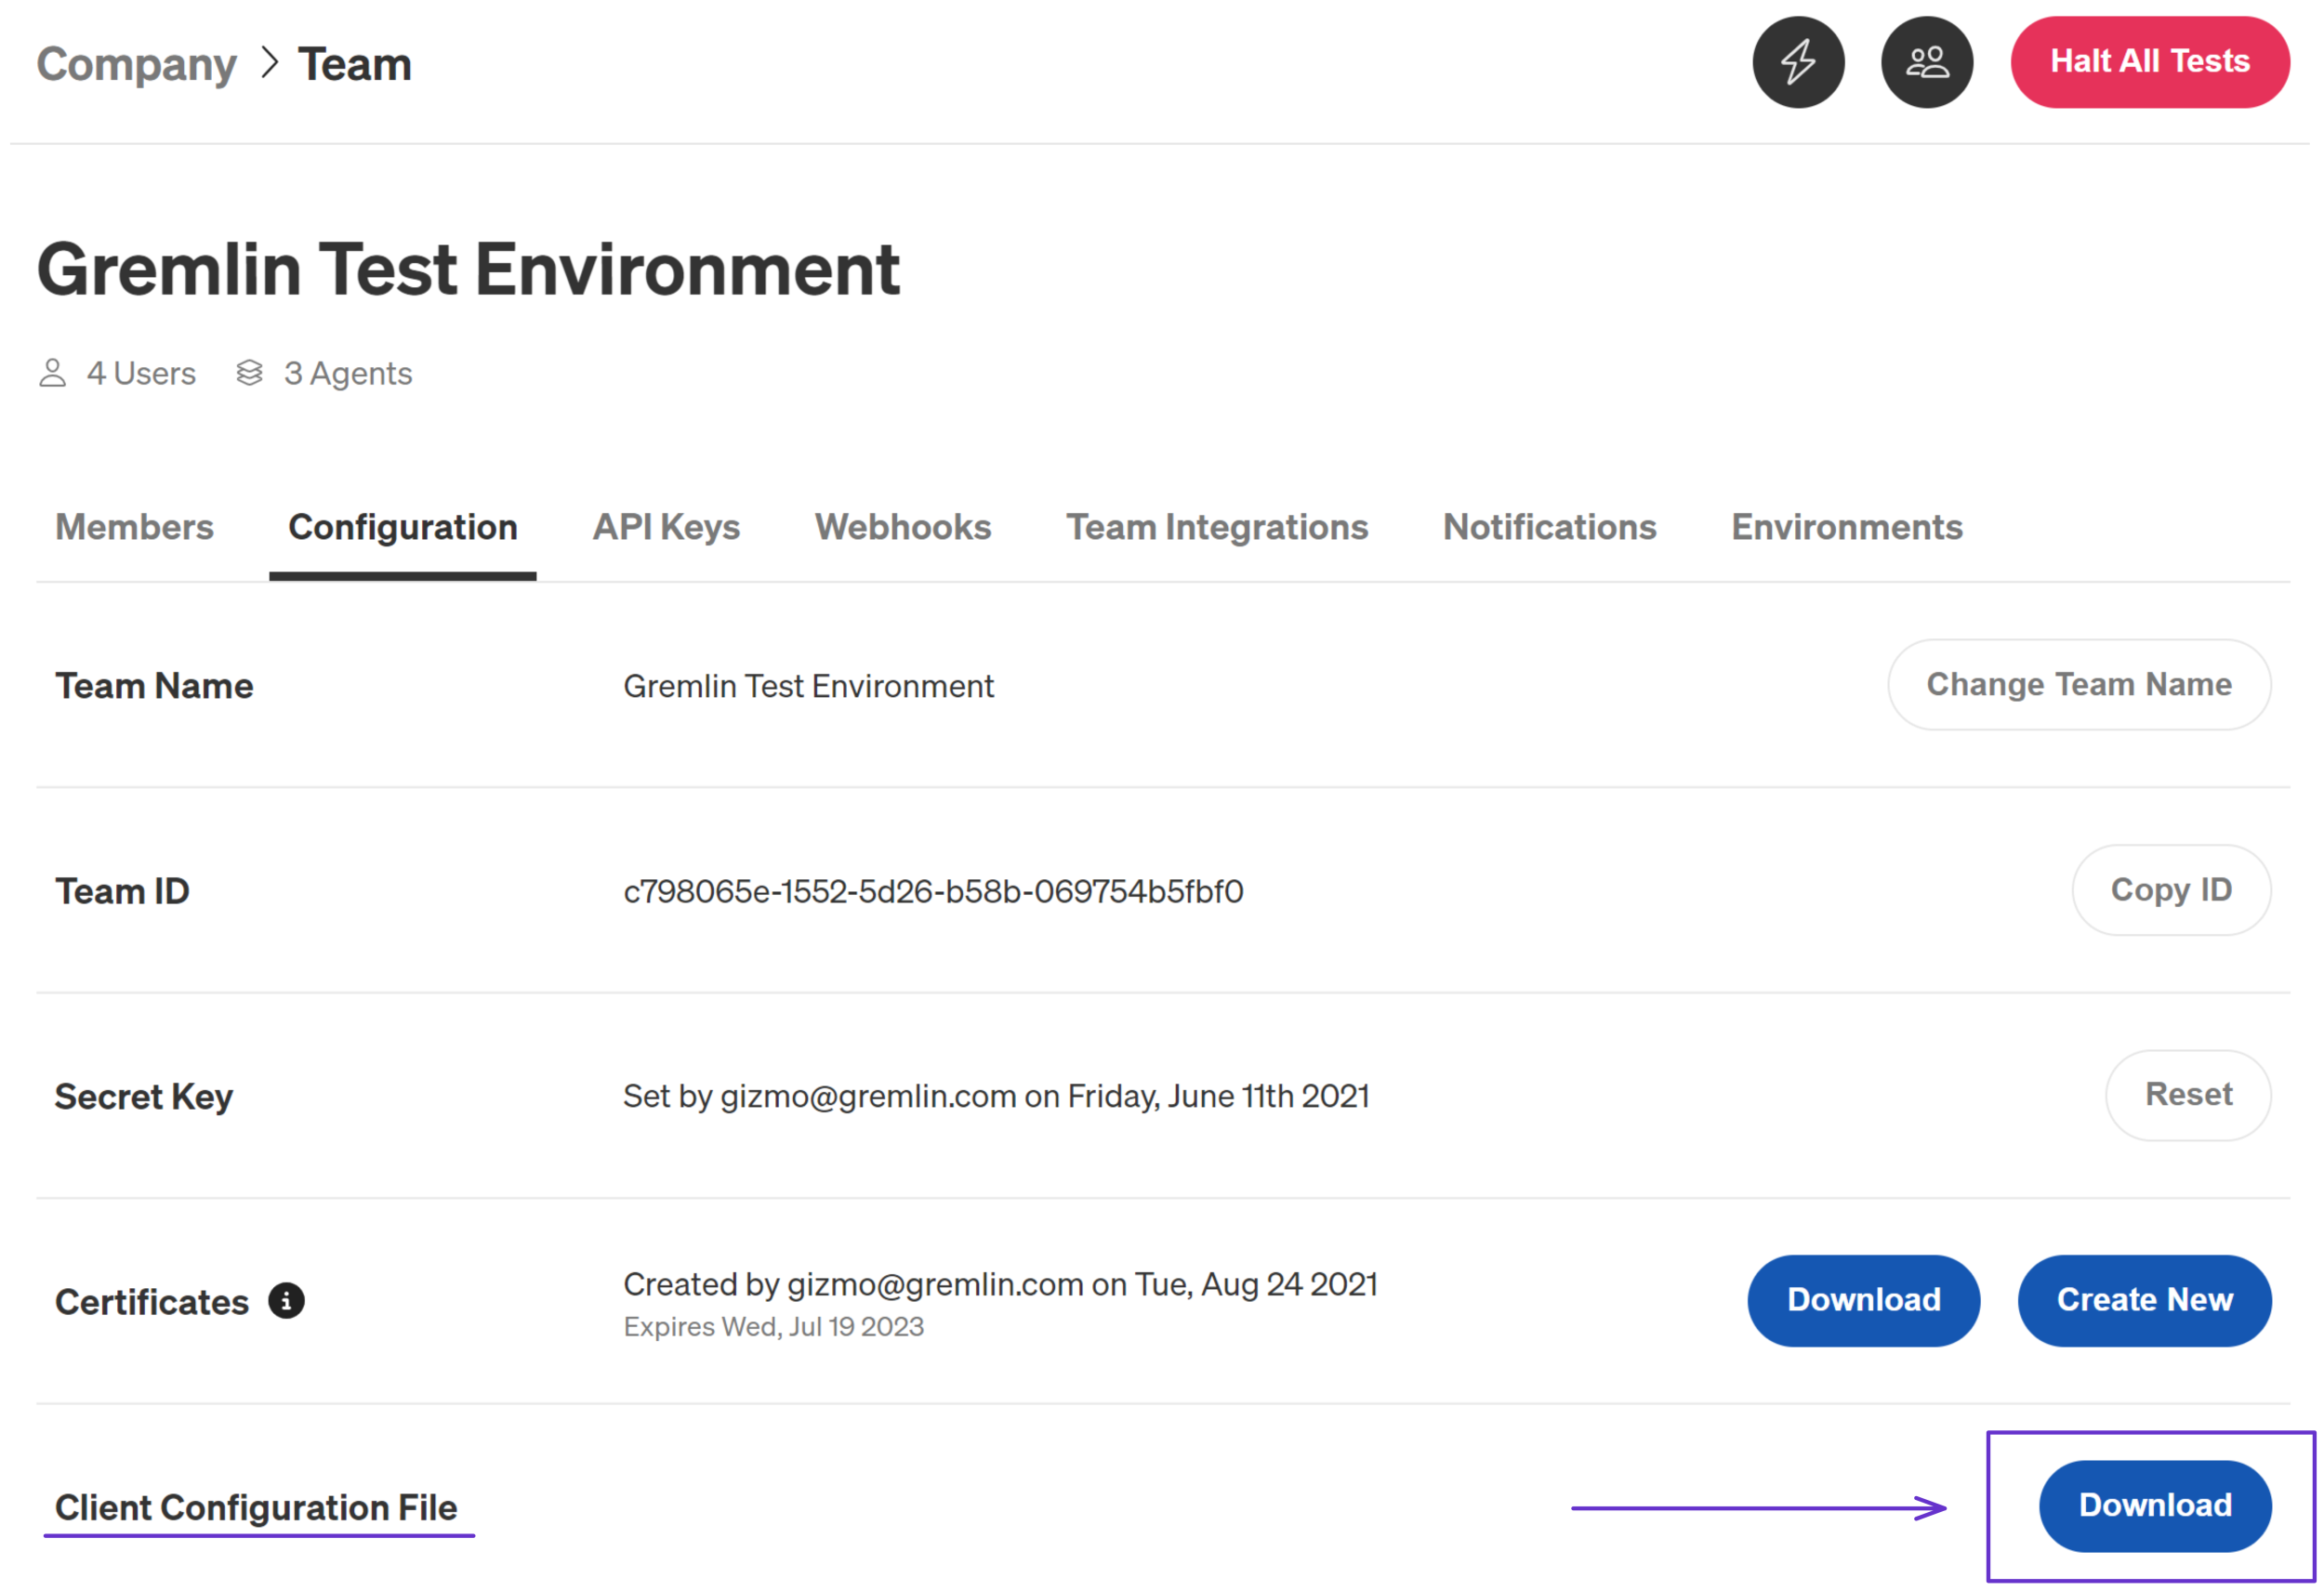Navigate to the Members tab
This screenshot has height=1591, width=2324.
pyautogui.click(x=132, y=524)
